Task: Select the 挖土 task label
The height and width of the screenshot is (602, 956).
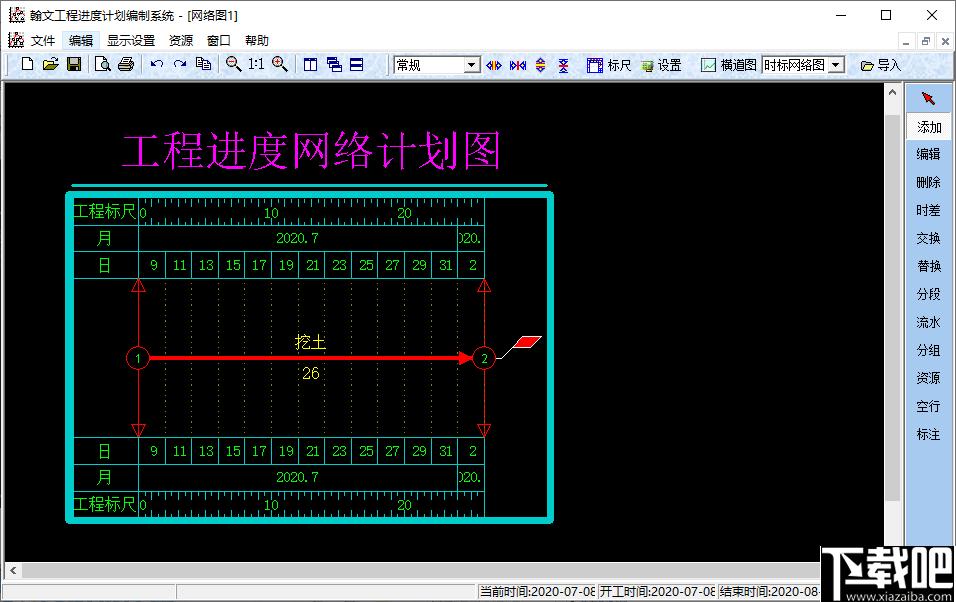Action: pyautogui.click(x=310, y=342)
